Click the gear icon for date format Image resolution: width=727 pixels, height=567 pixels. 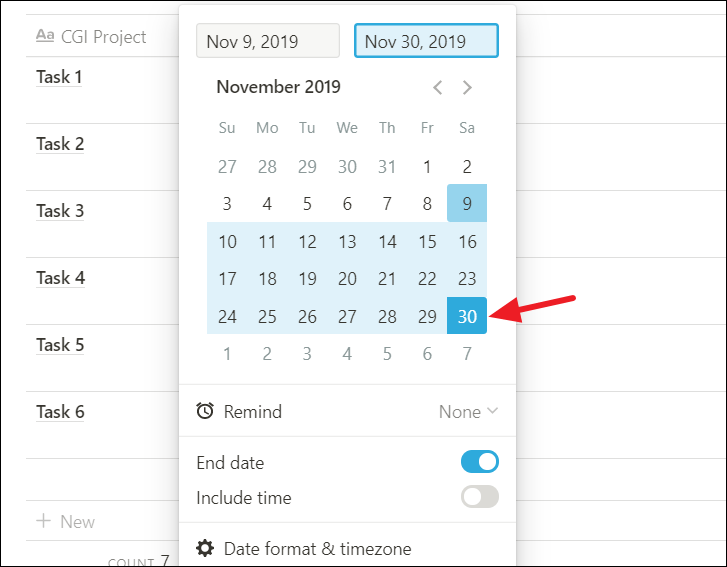tap(205, 548)
